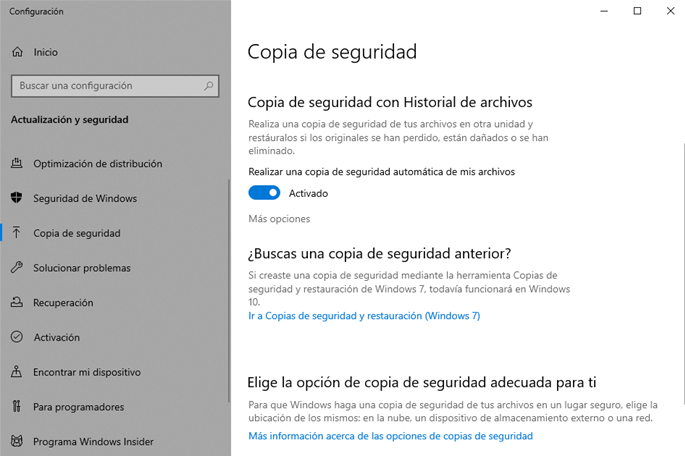This screenshot has height=456, width=685.
Task: Click the Programa Windows Insider icon
Action: [x=16, y=441]
